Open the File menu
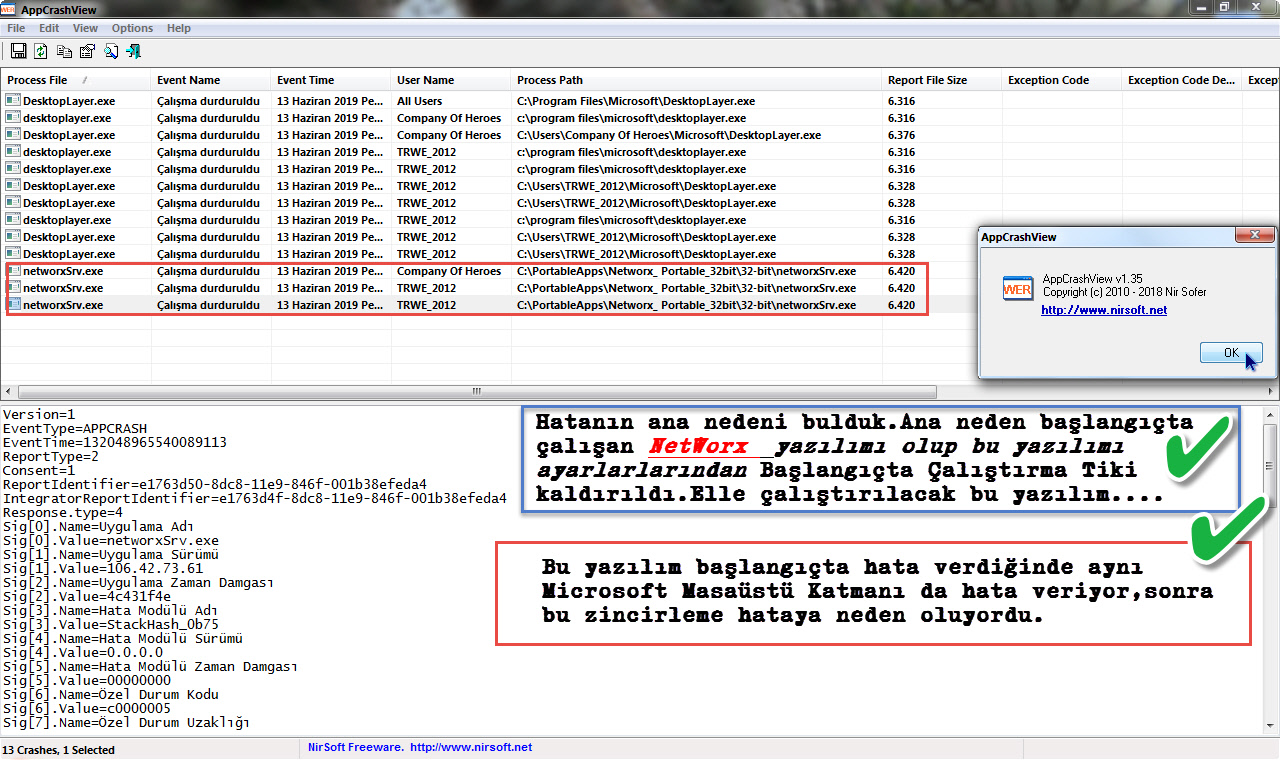 tap(16, 28)
